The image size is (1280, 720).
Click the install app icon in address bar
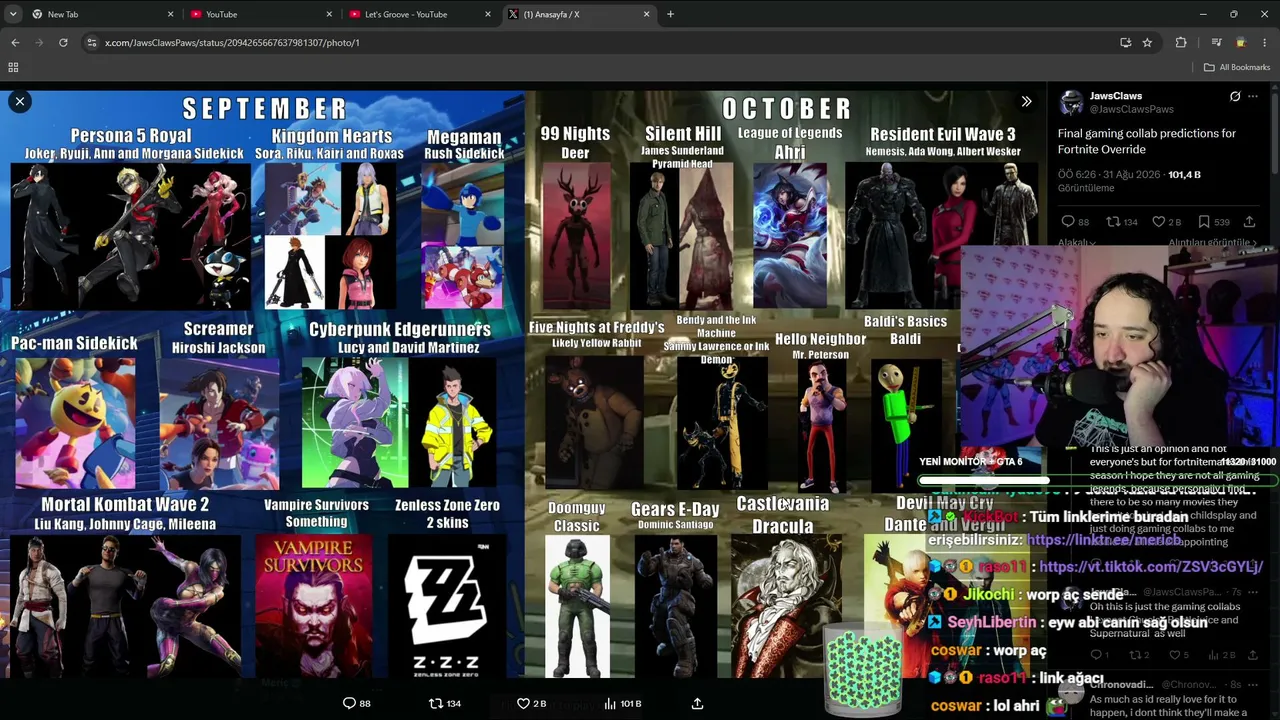pyautogui.click(x=1125, y=42)
